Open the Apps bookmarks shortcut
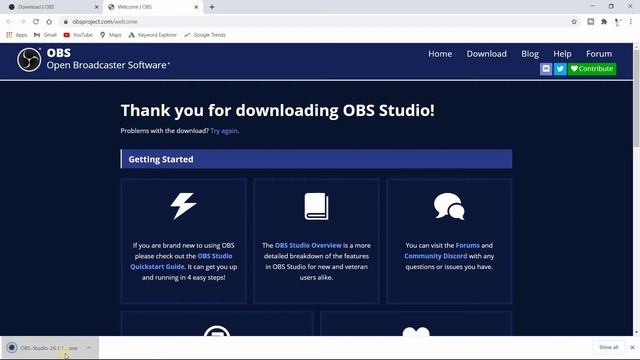 pyautogui.click(x=17, y=35)
